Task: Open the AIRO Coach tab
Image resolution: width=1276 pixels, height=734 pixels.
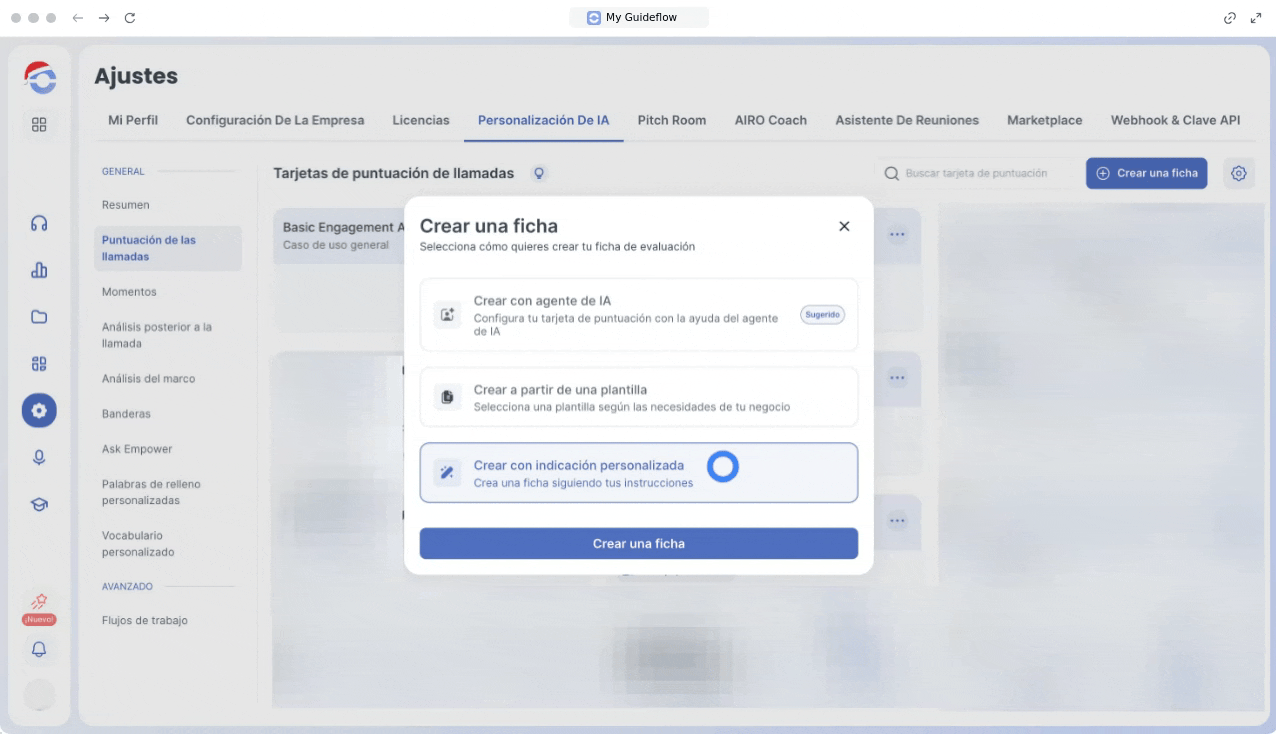Action: click(770, 120)
